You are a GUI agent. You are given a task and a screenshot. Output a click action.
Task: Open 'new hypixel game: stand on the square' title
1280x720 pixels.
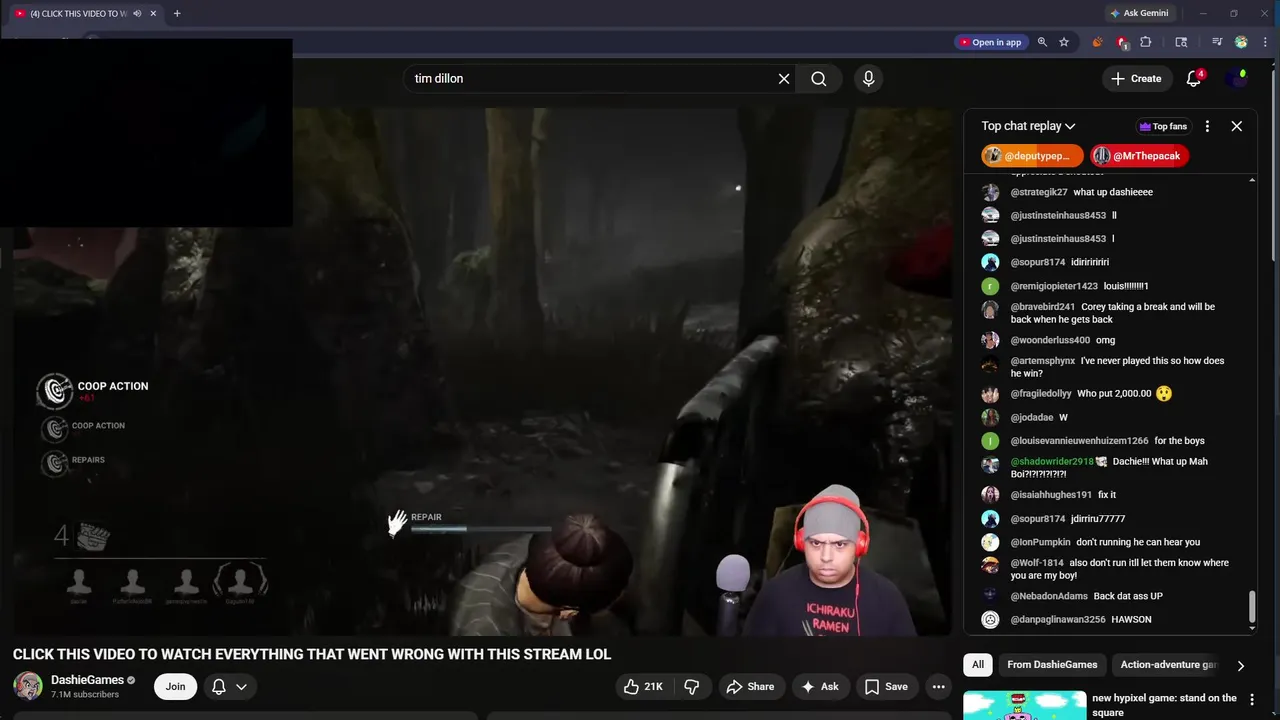(x=1164, y=705)
